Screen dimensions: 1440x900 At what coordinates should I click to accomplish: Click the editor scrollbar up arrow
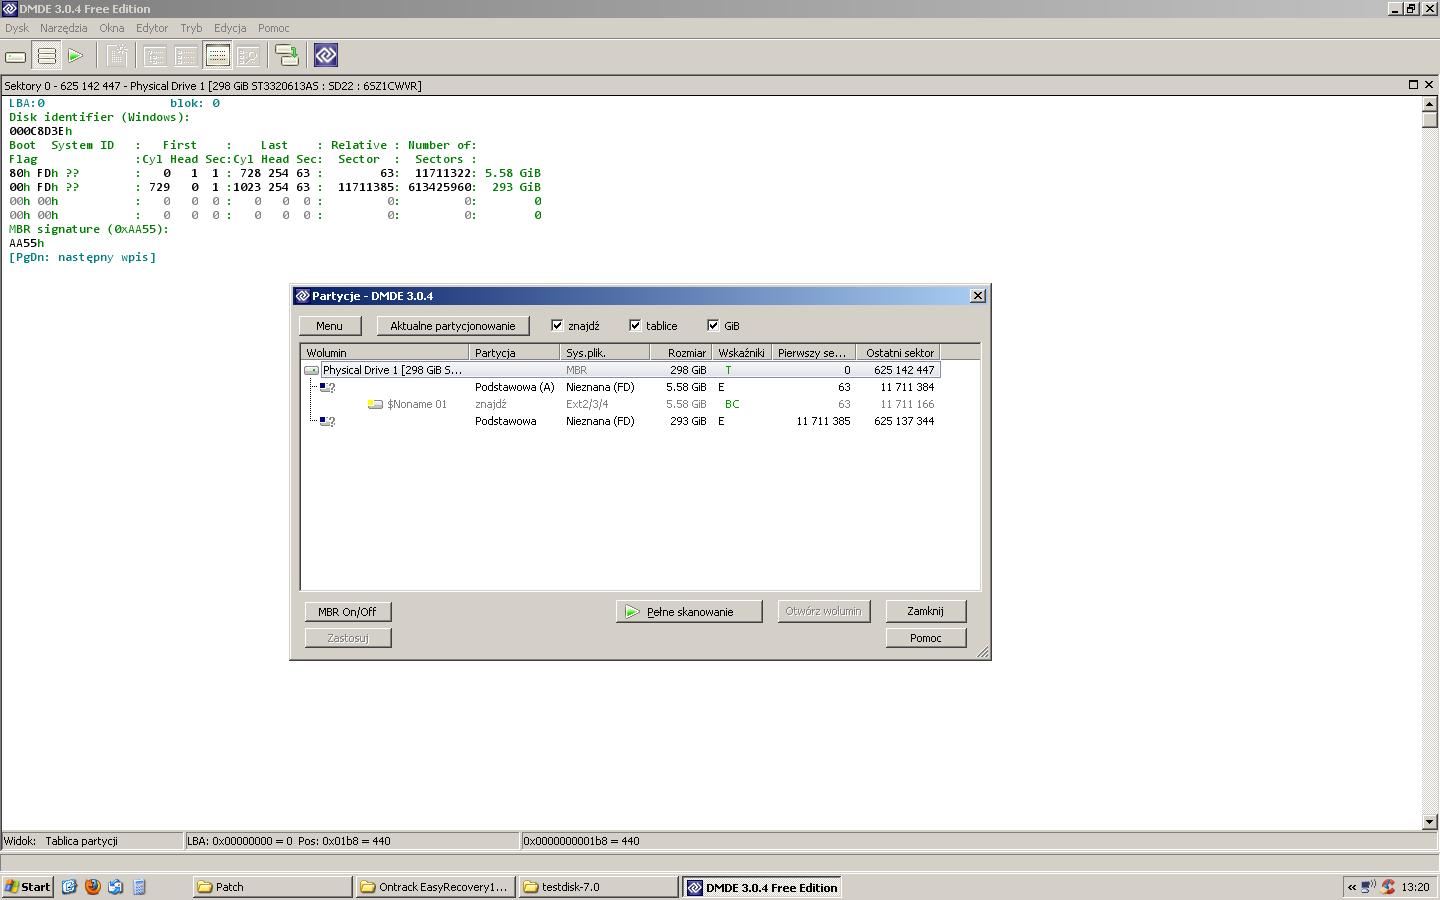1429,104
